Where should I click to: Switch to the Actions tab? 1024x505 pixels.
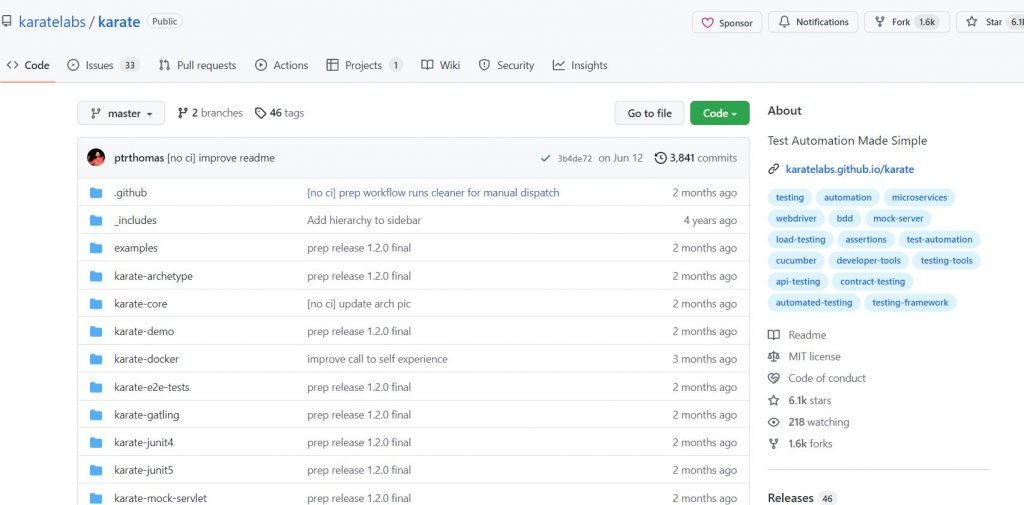click(x=281, y=65)
